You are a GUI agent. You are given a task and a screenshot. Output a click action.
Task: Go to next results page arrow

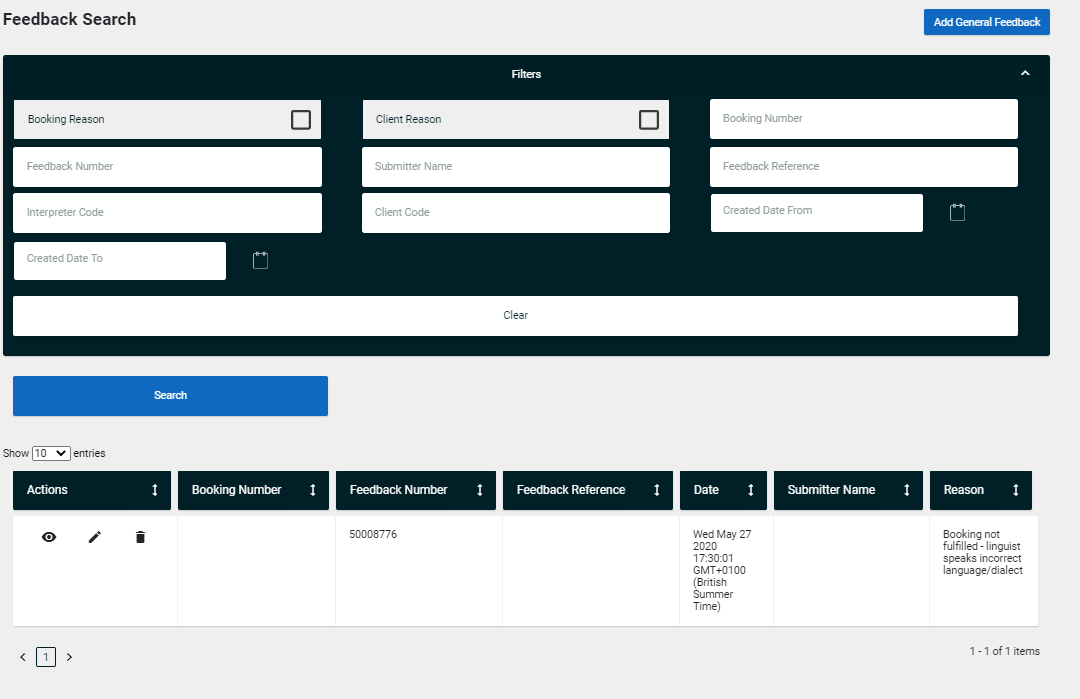tap(69, 657)
